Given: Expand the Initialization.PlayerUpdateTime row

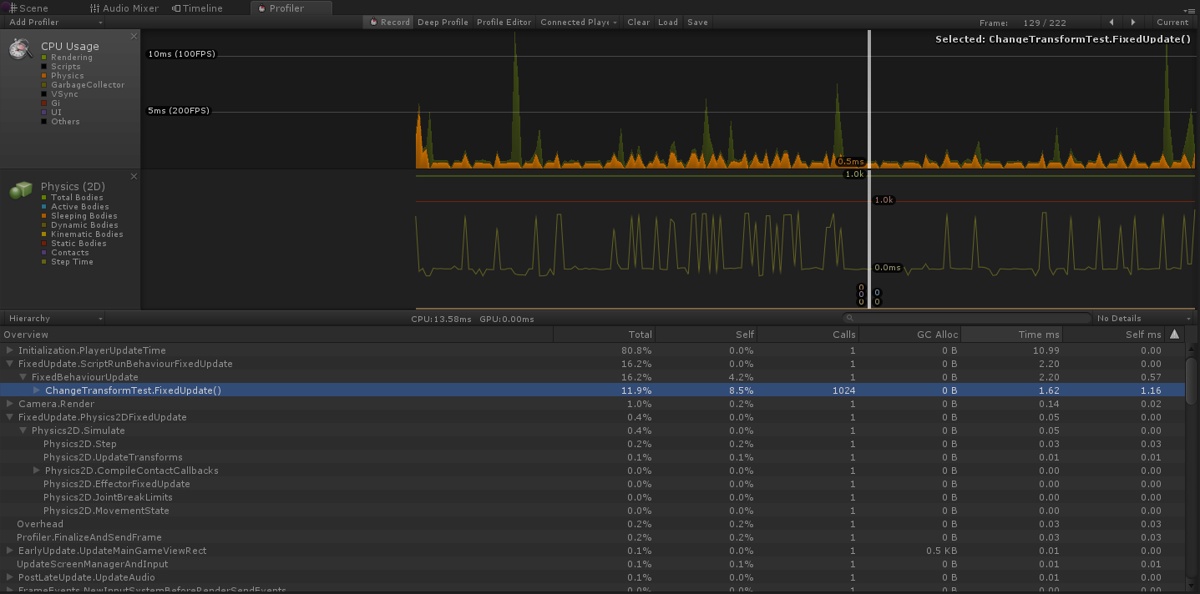Looking at the screenshot, I should tap(10, 350).
